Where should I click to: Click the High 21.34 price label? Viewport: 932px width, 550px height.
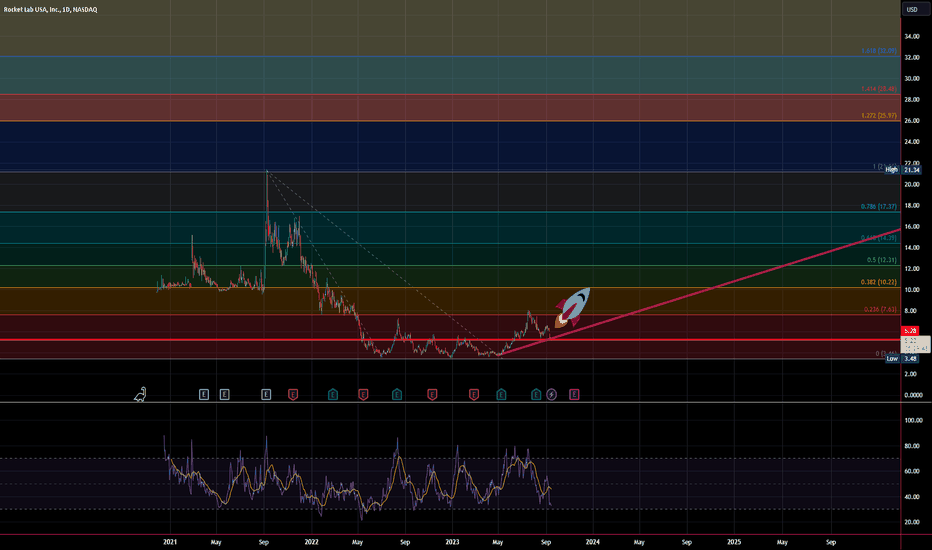[x=902, y=170]
